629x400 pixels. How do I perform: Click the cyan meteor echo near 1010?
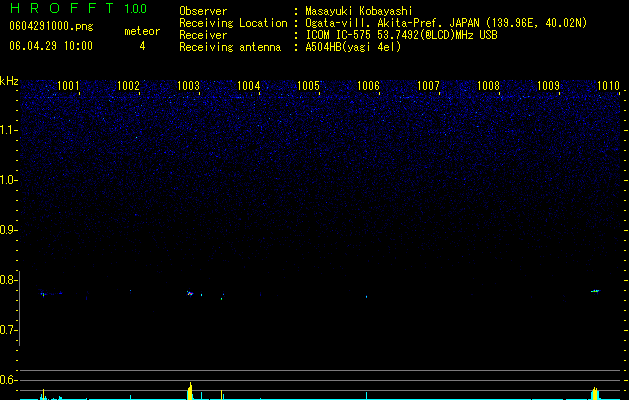coord(595,291)
